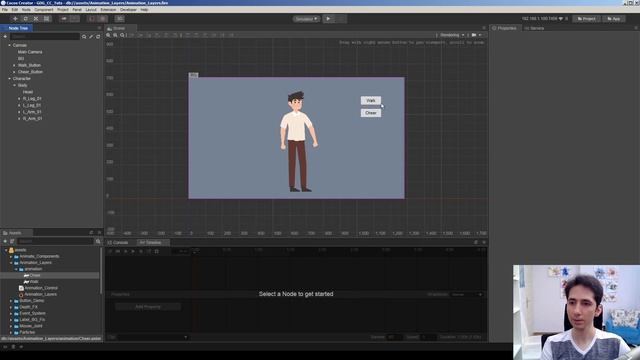Switch to the Node Tree tab

tap(16, 28)
